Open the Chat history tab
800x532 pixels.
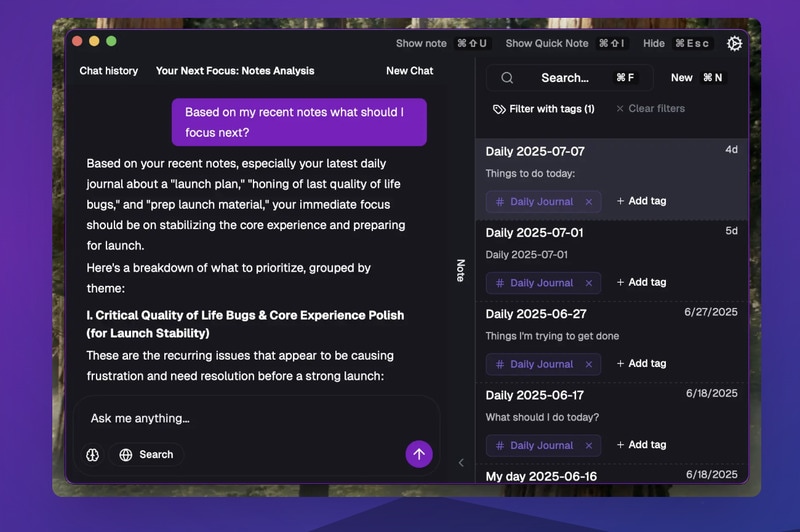coord(109,71)
